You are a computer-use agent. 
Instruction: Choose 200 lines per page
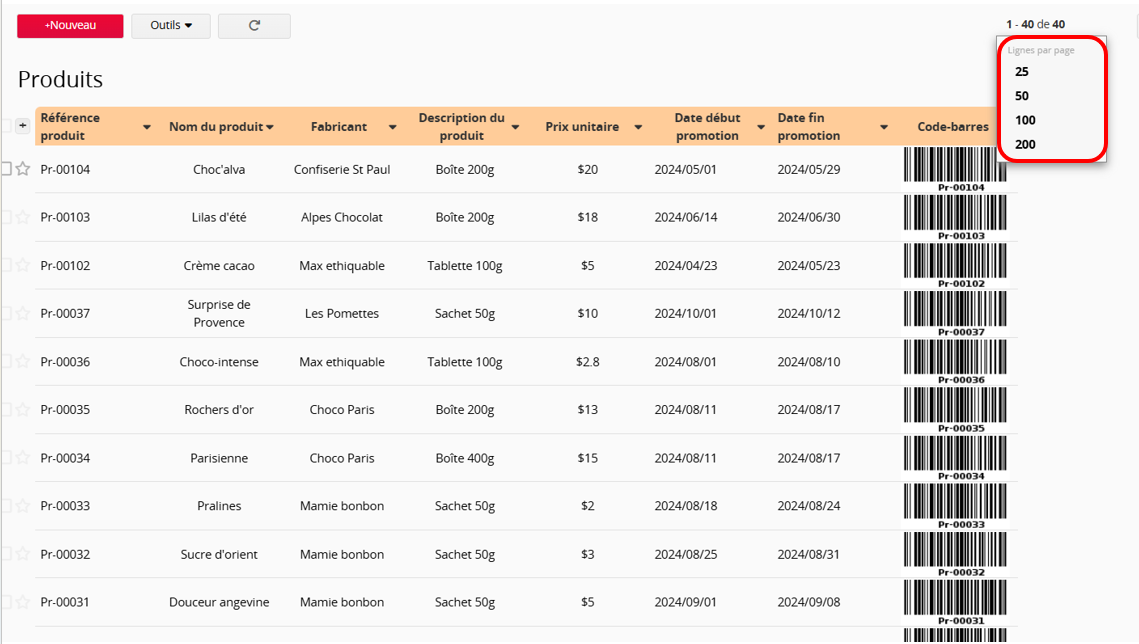click(x=1025, y=144)
